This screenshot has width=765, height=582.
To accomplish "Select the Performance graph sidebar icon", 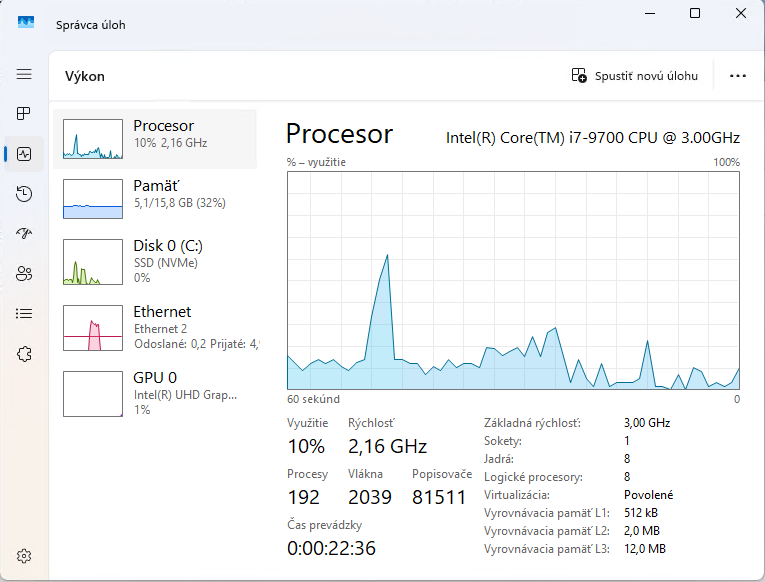I will [x=24, y=154].
